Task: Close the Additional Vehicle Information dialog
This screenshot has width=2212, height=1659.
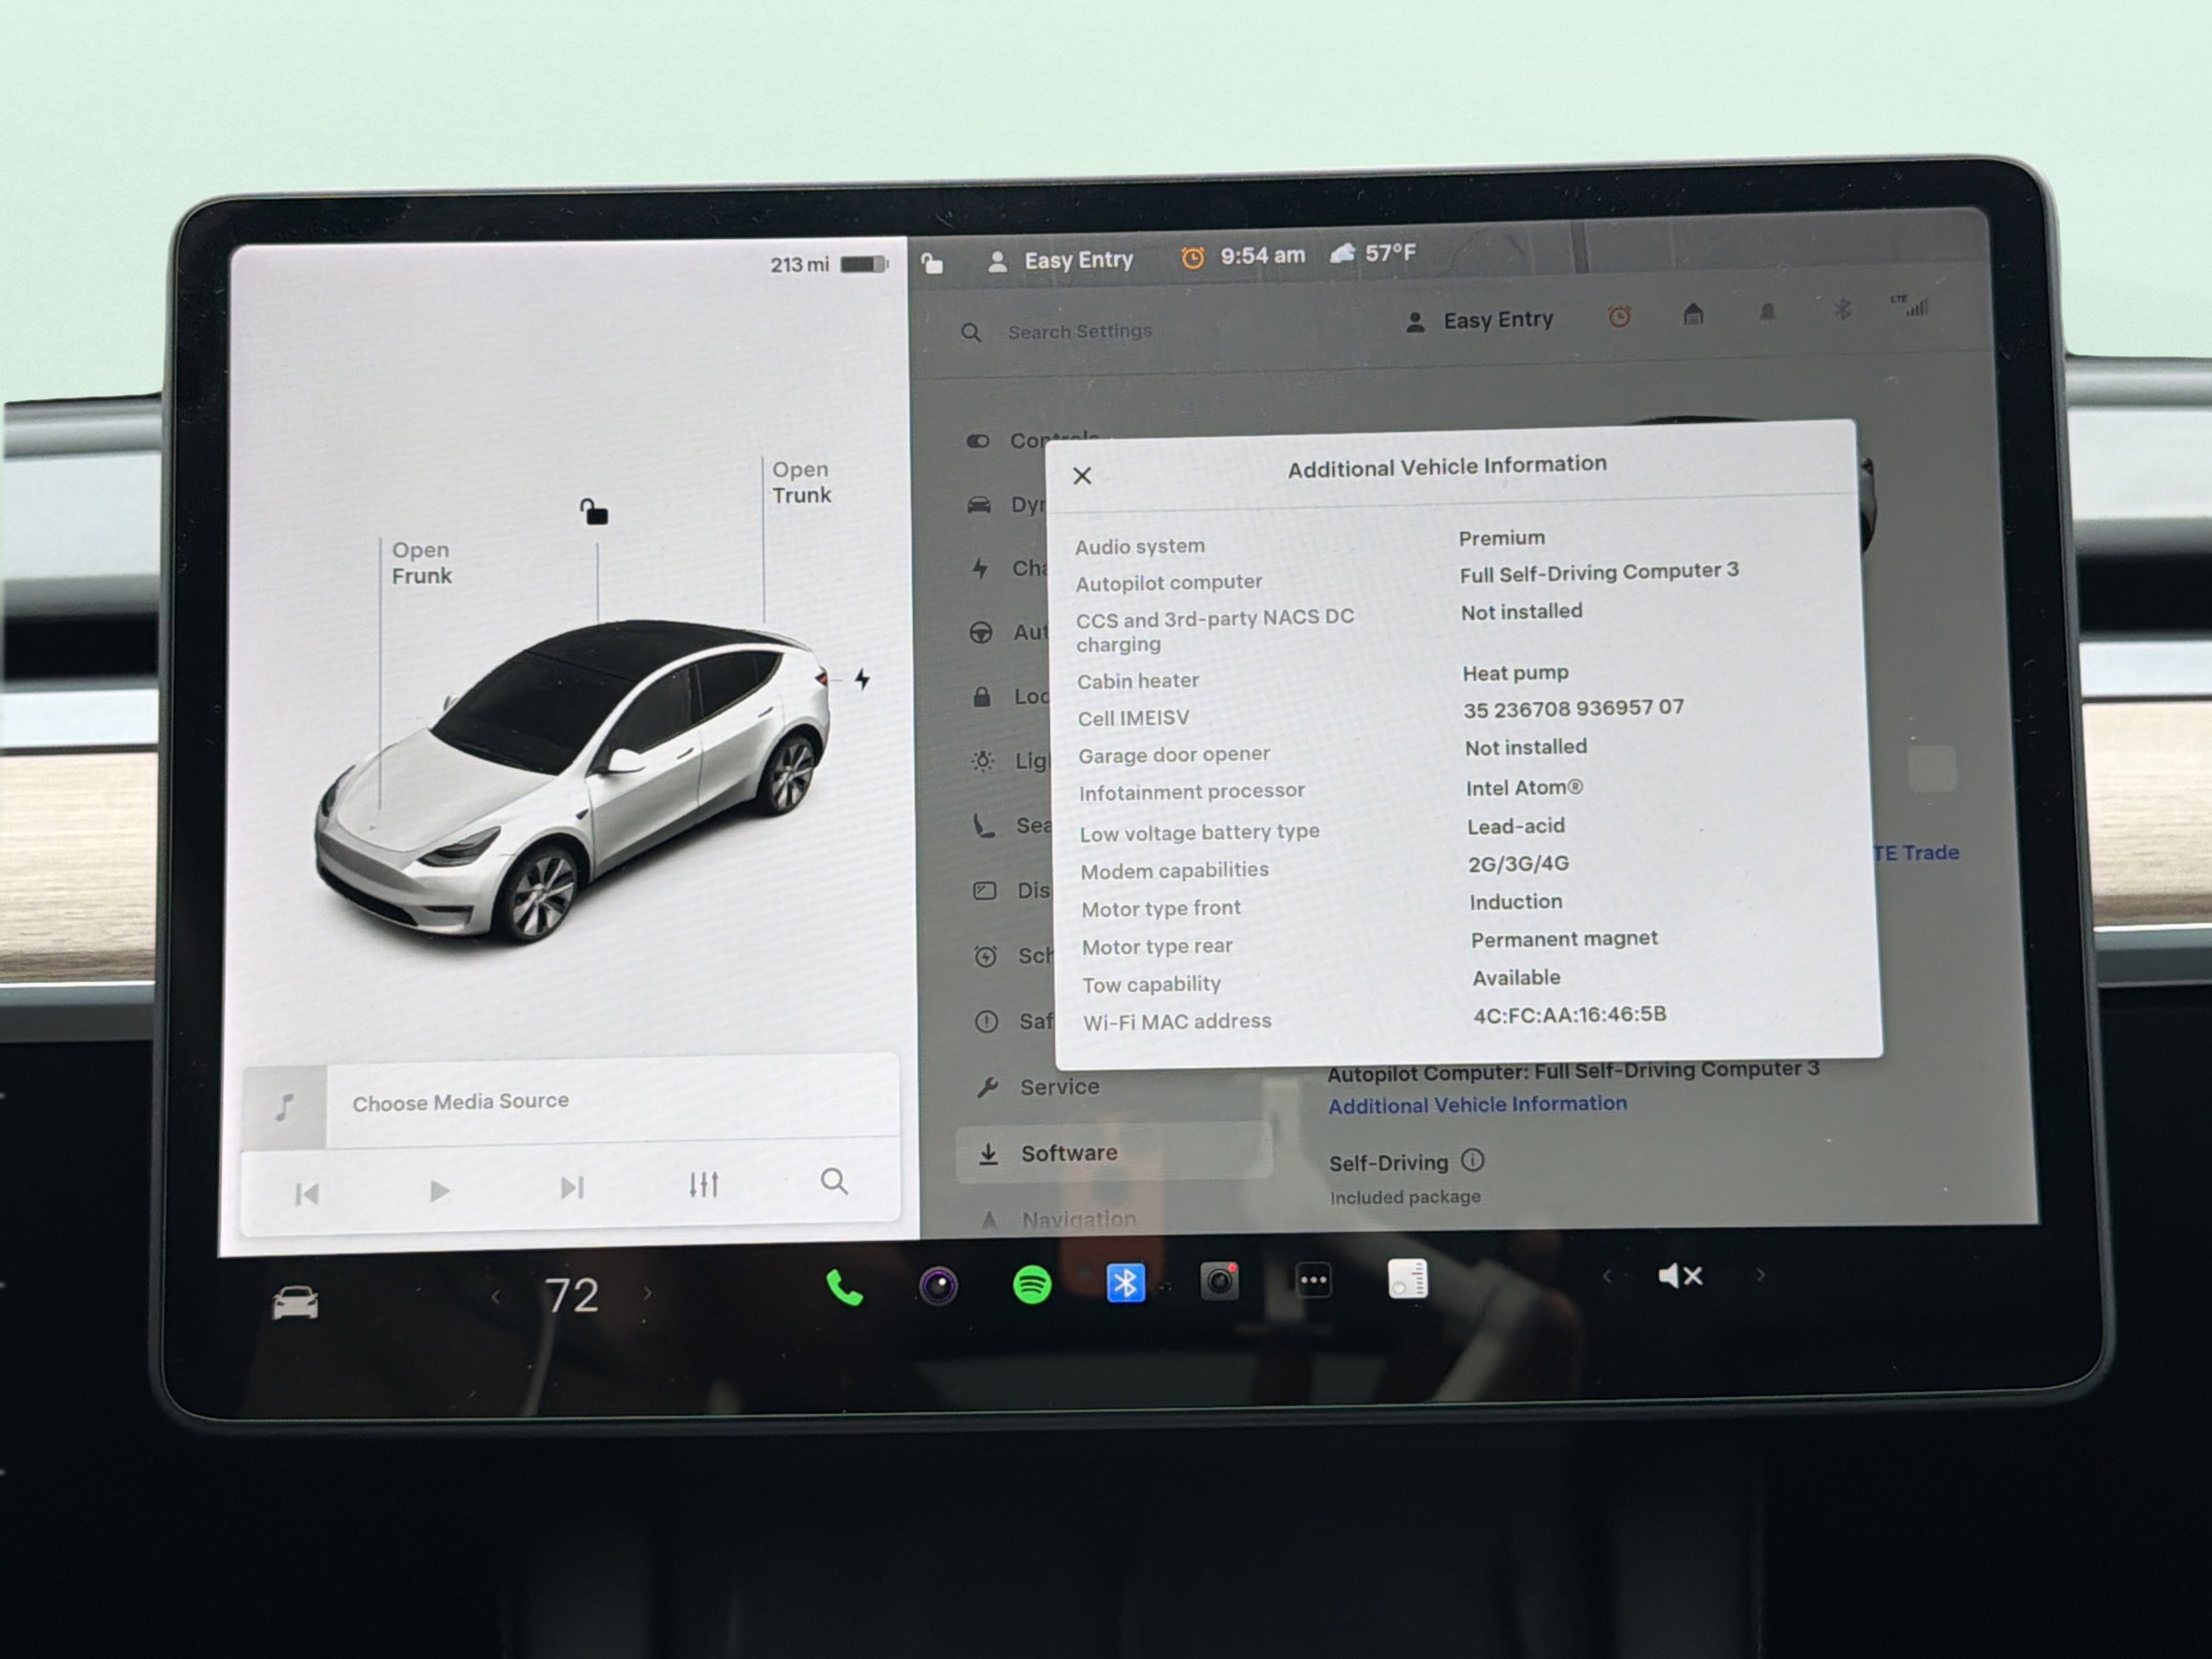Action: point(1082,476)
